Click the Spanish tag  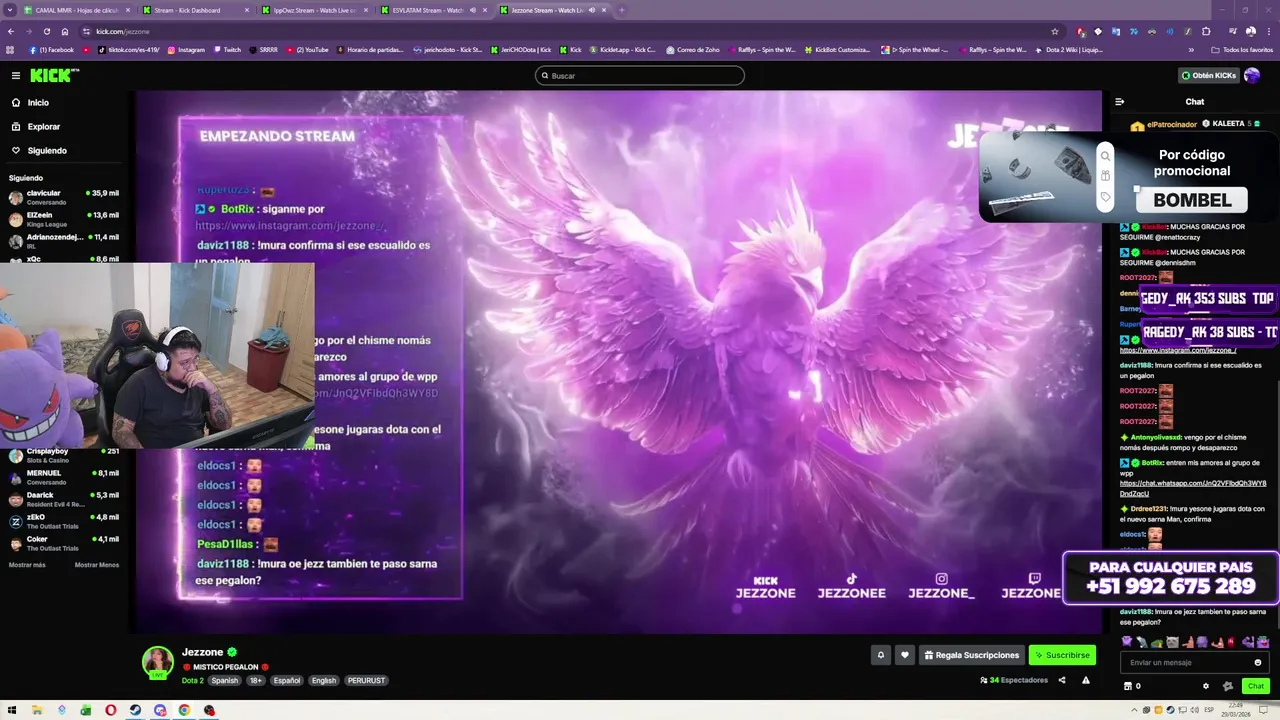pos(225,680)
